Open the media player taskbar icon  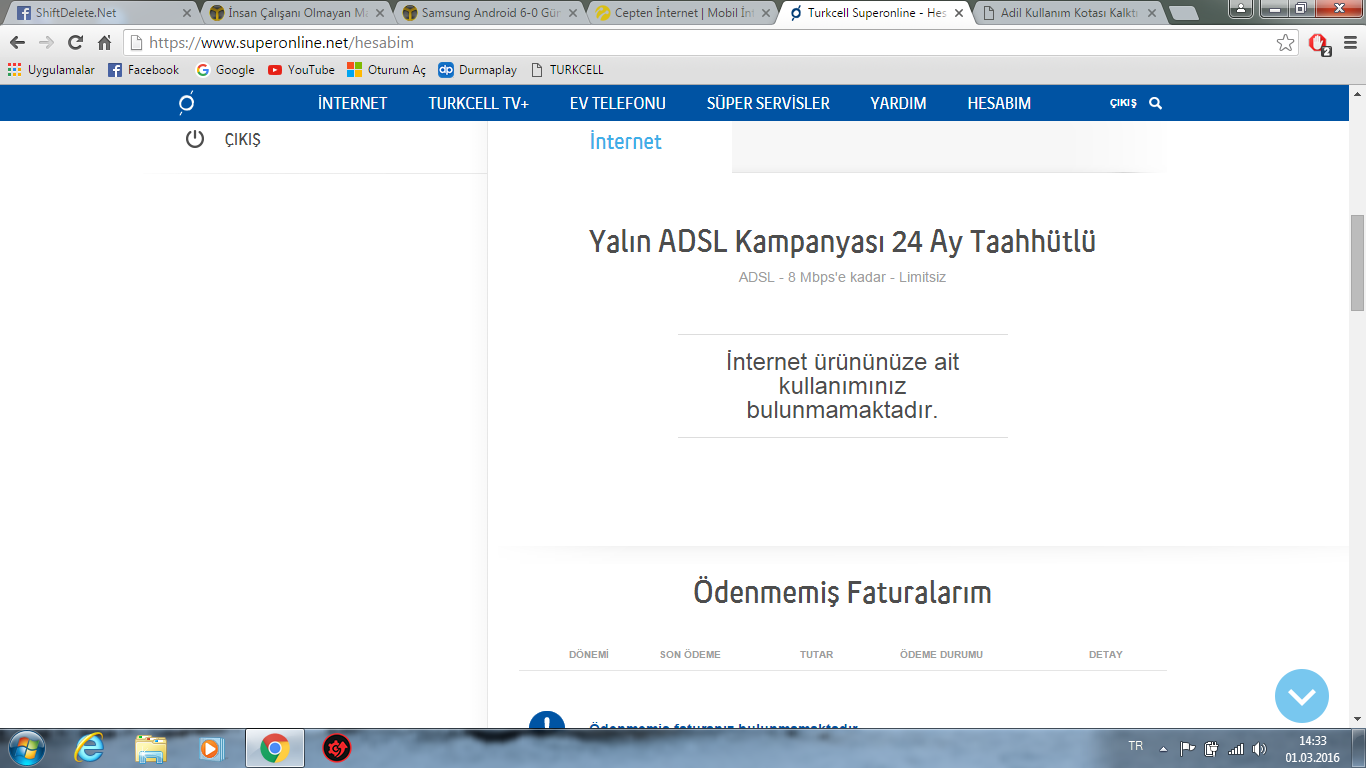coord(212,748)
